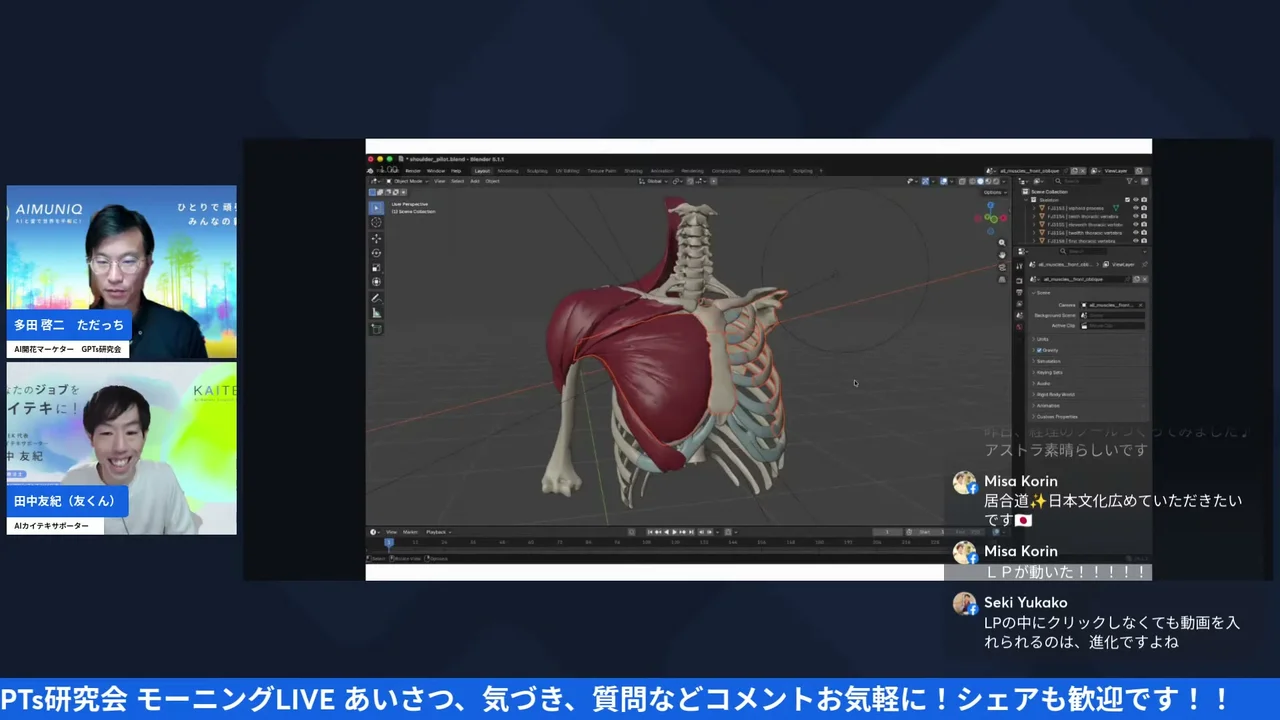The height and width of the screenshot is (720, 1280).
Task: Open the Render properties tab icon
Action: [1019, 281]
